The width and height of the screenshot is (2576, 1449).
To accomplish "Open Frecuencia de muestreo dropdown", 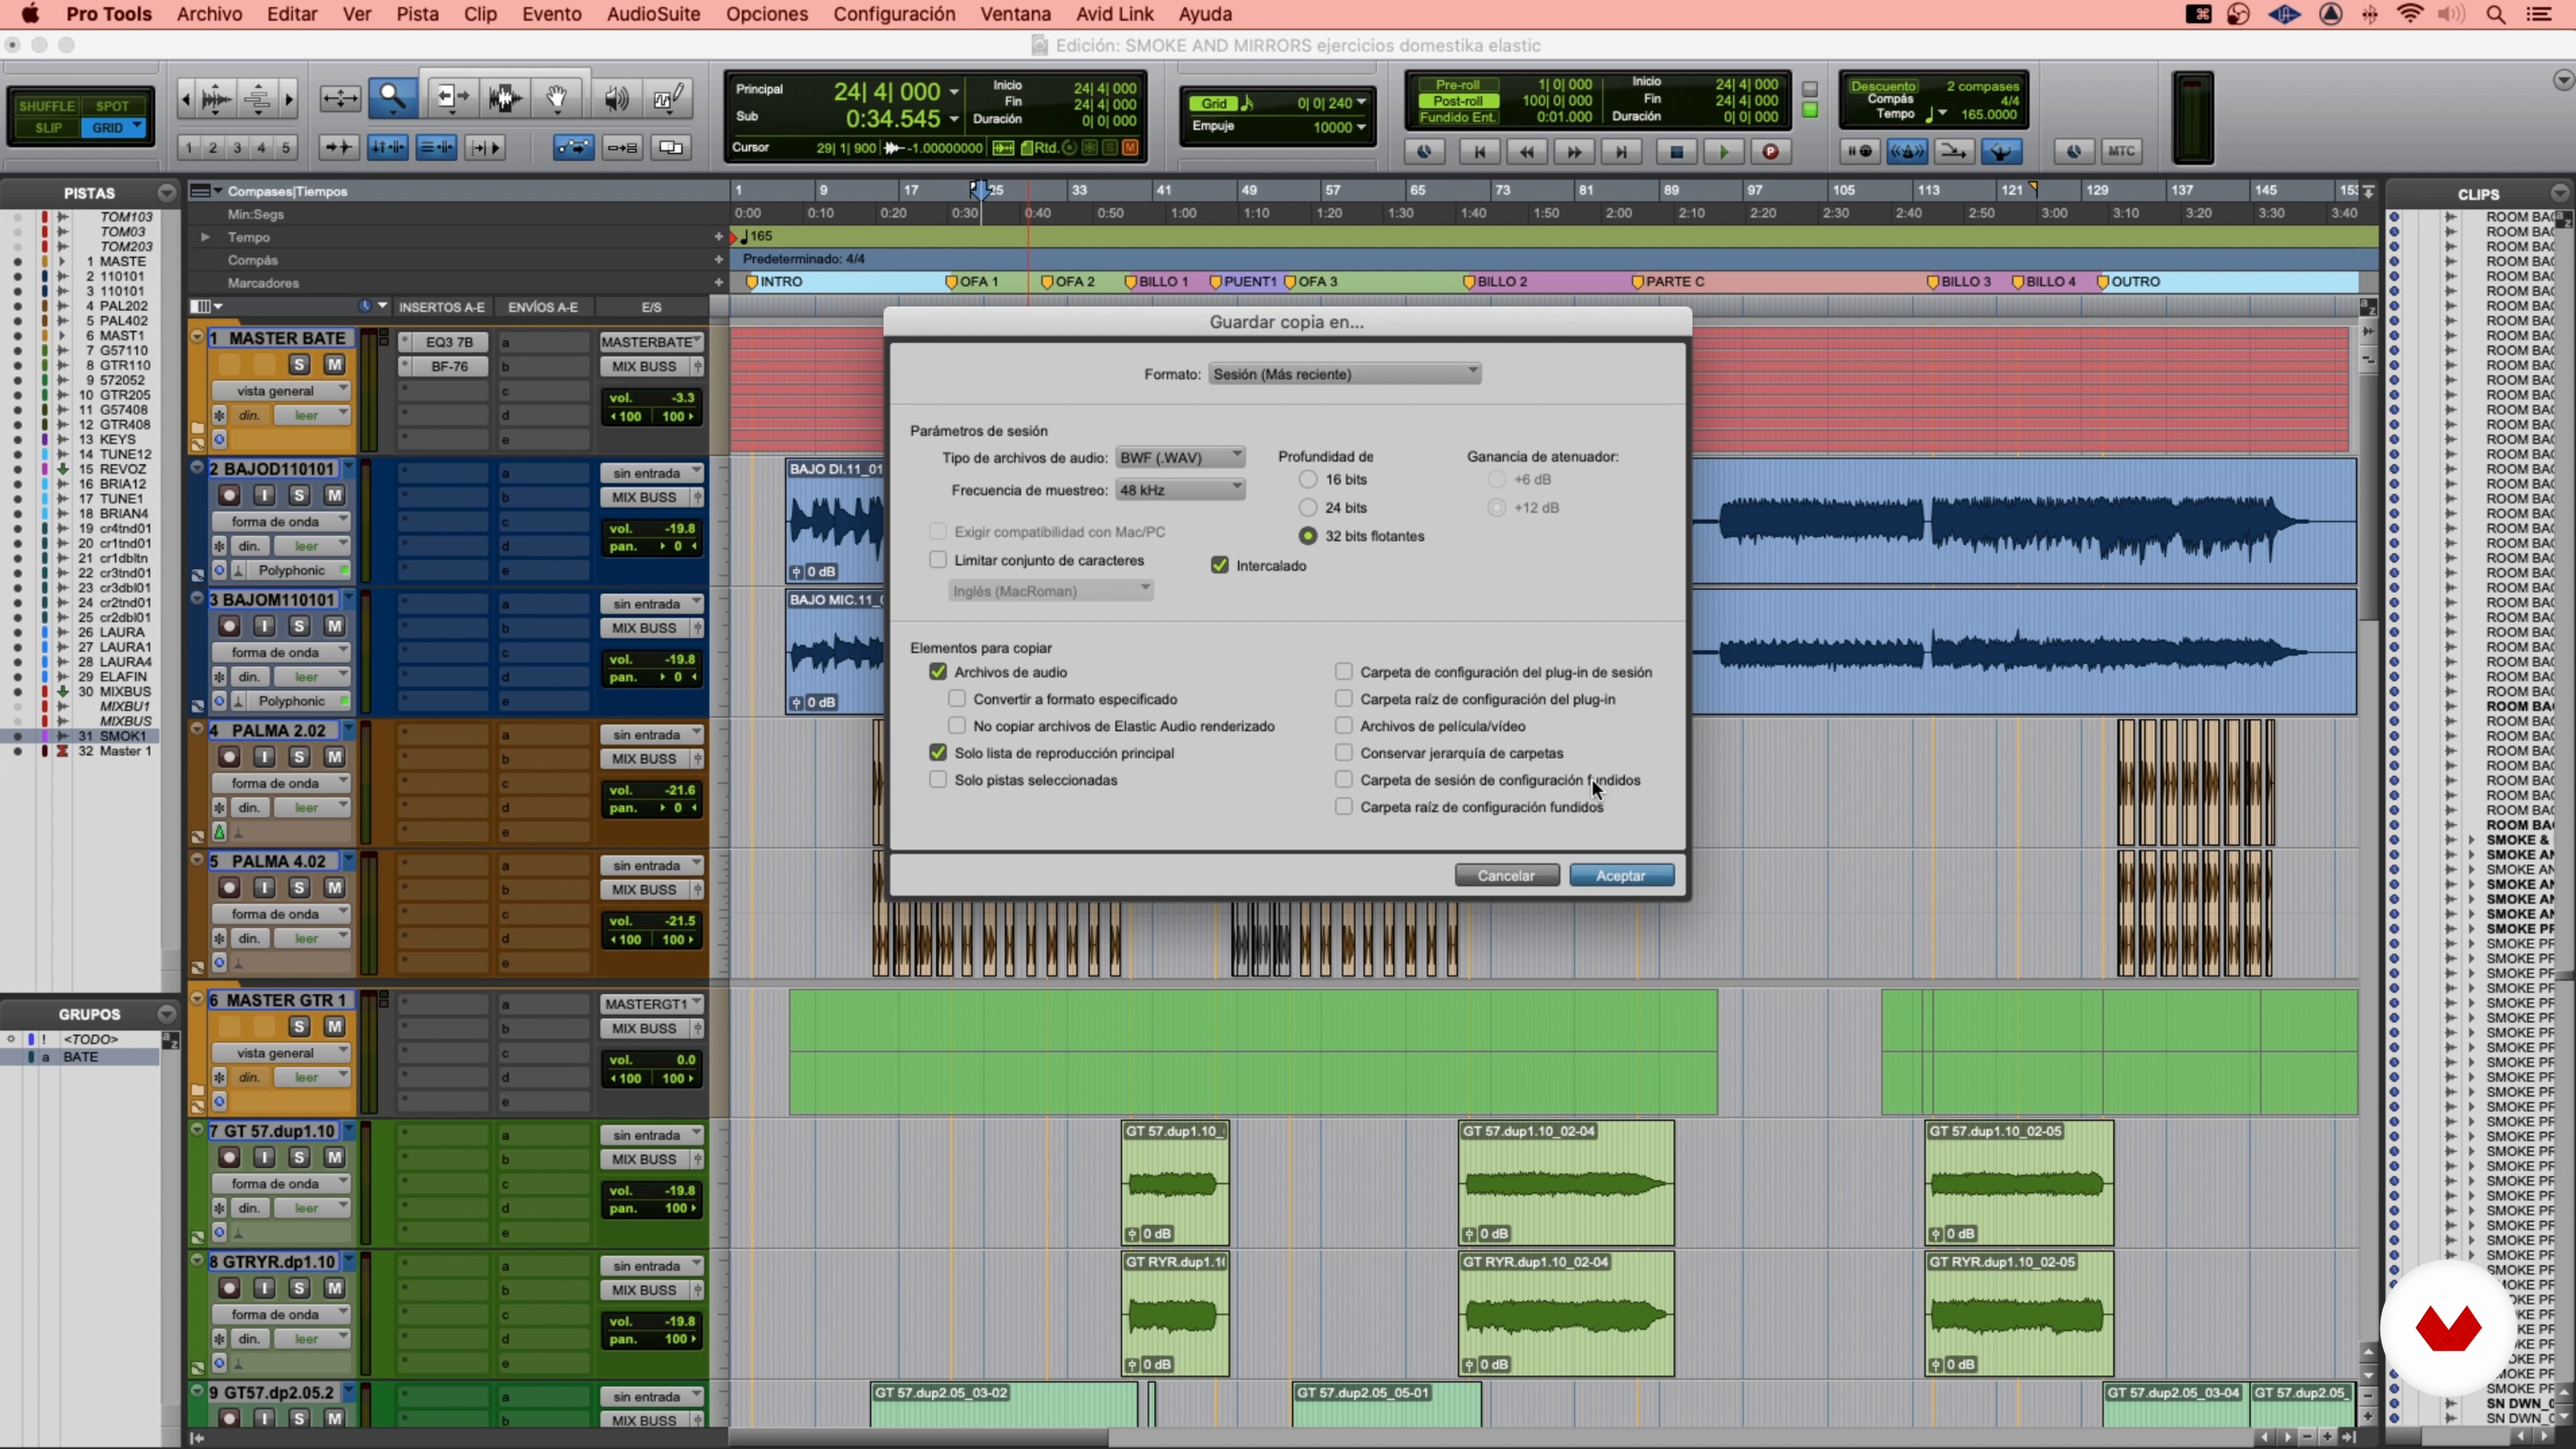I will pos(1180,490).
